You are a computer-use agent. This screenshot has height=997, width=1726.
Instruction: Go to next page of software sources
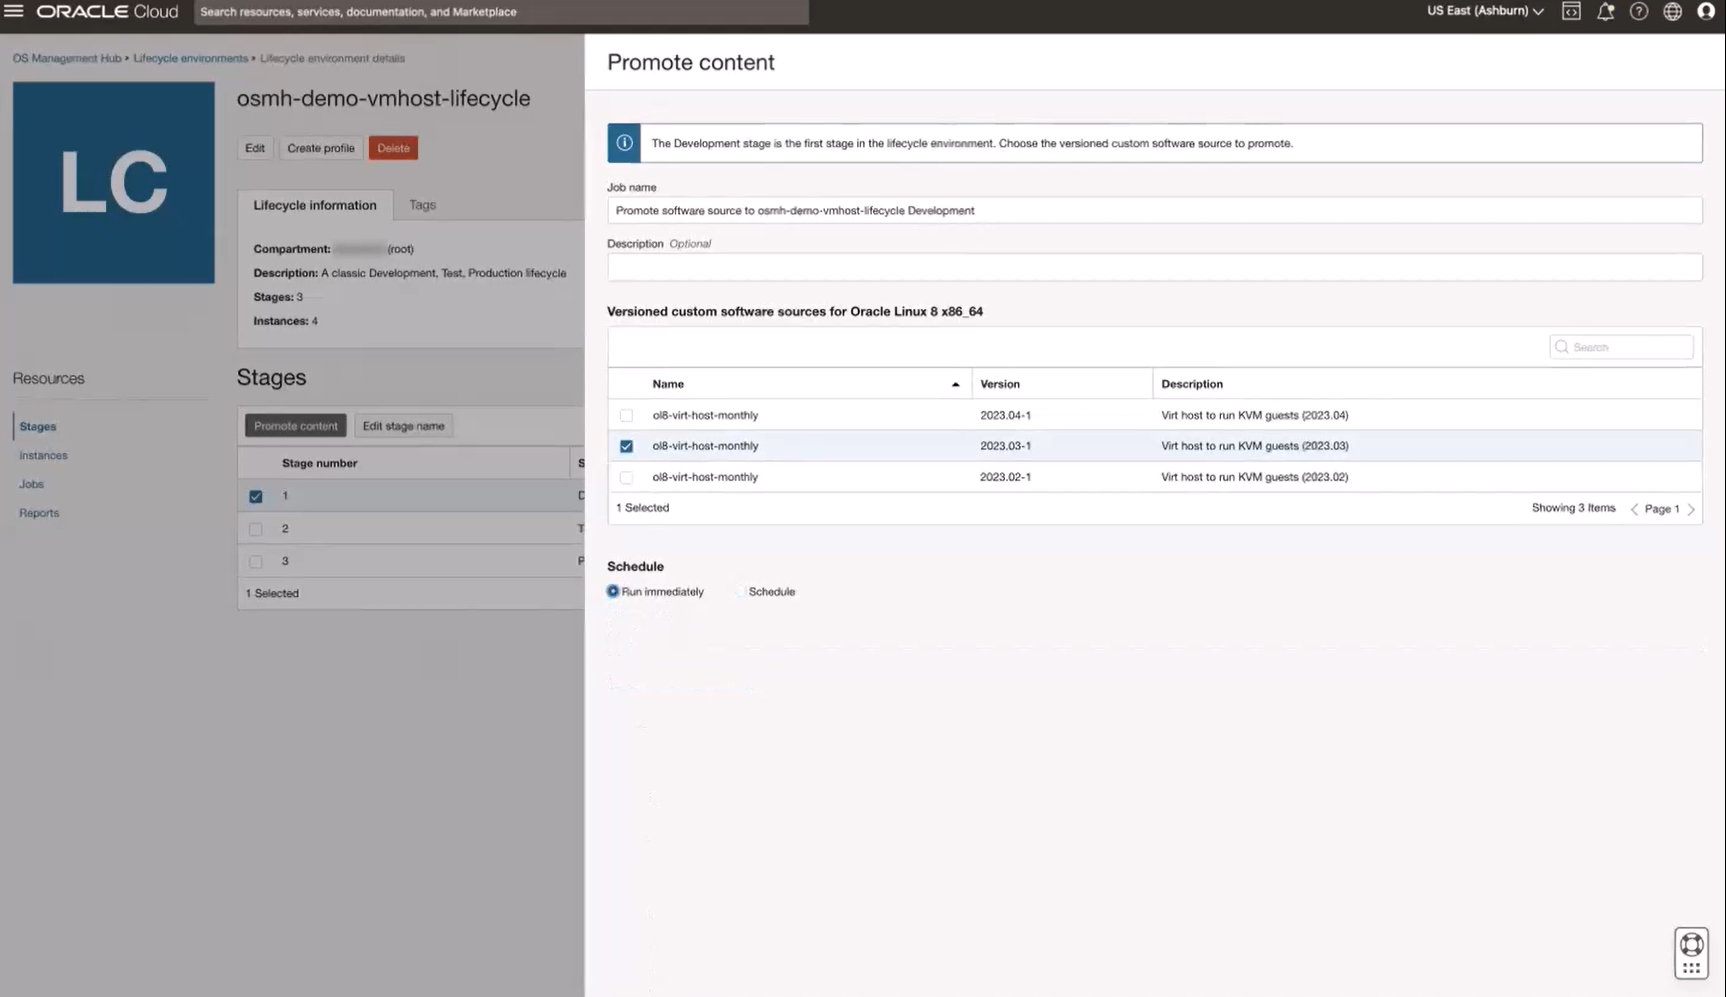click(1691, 509)
